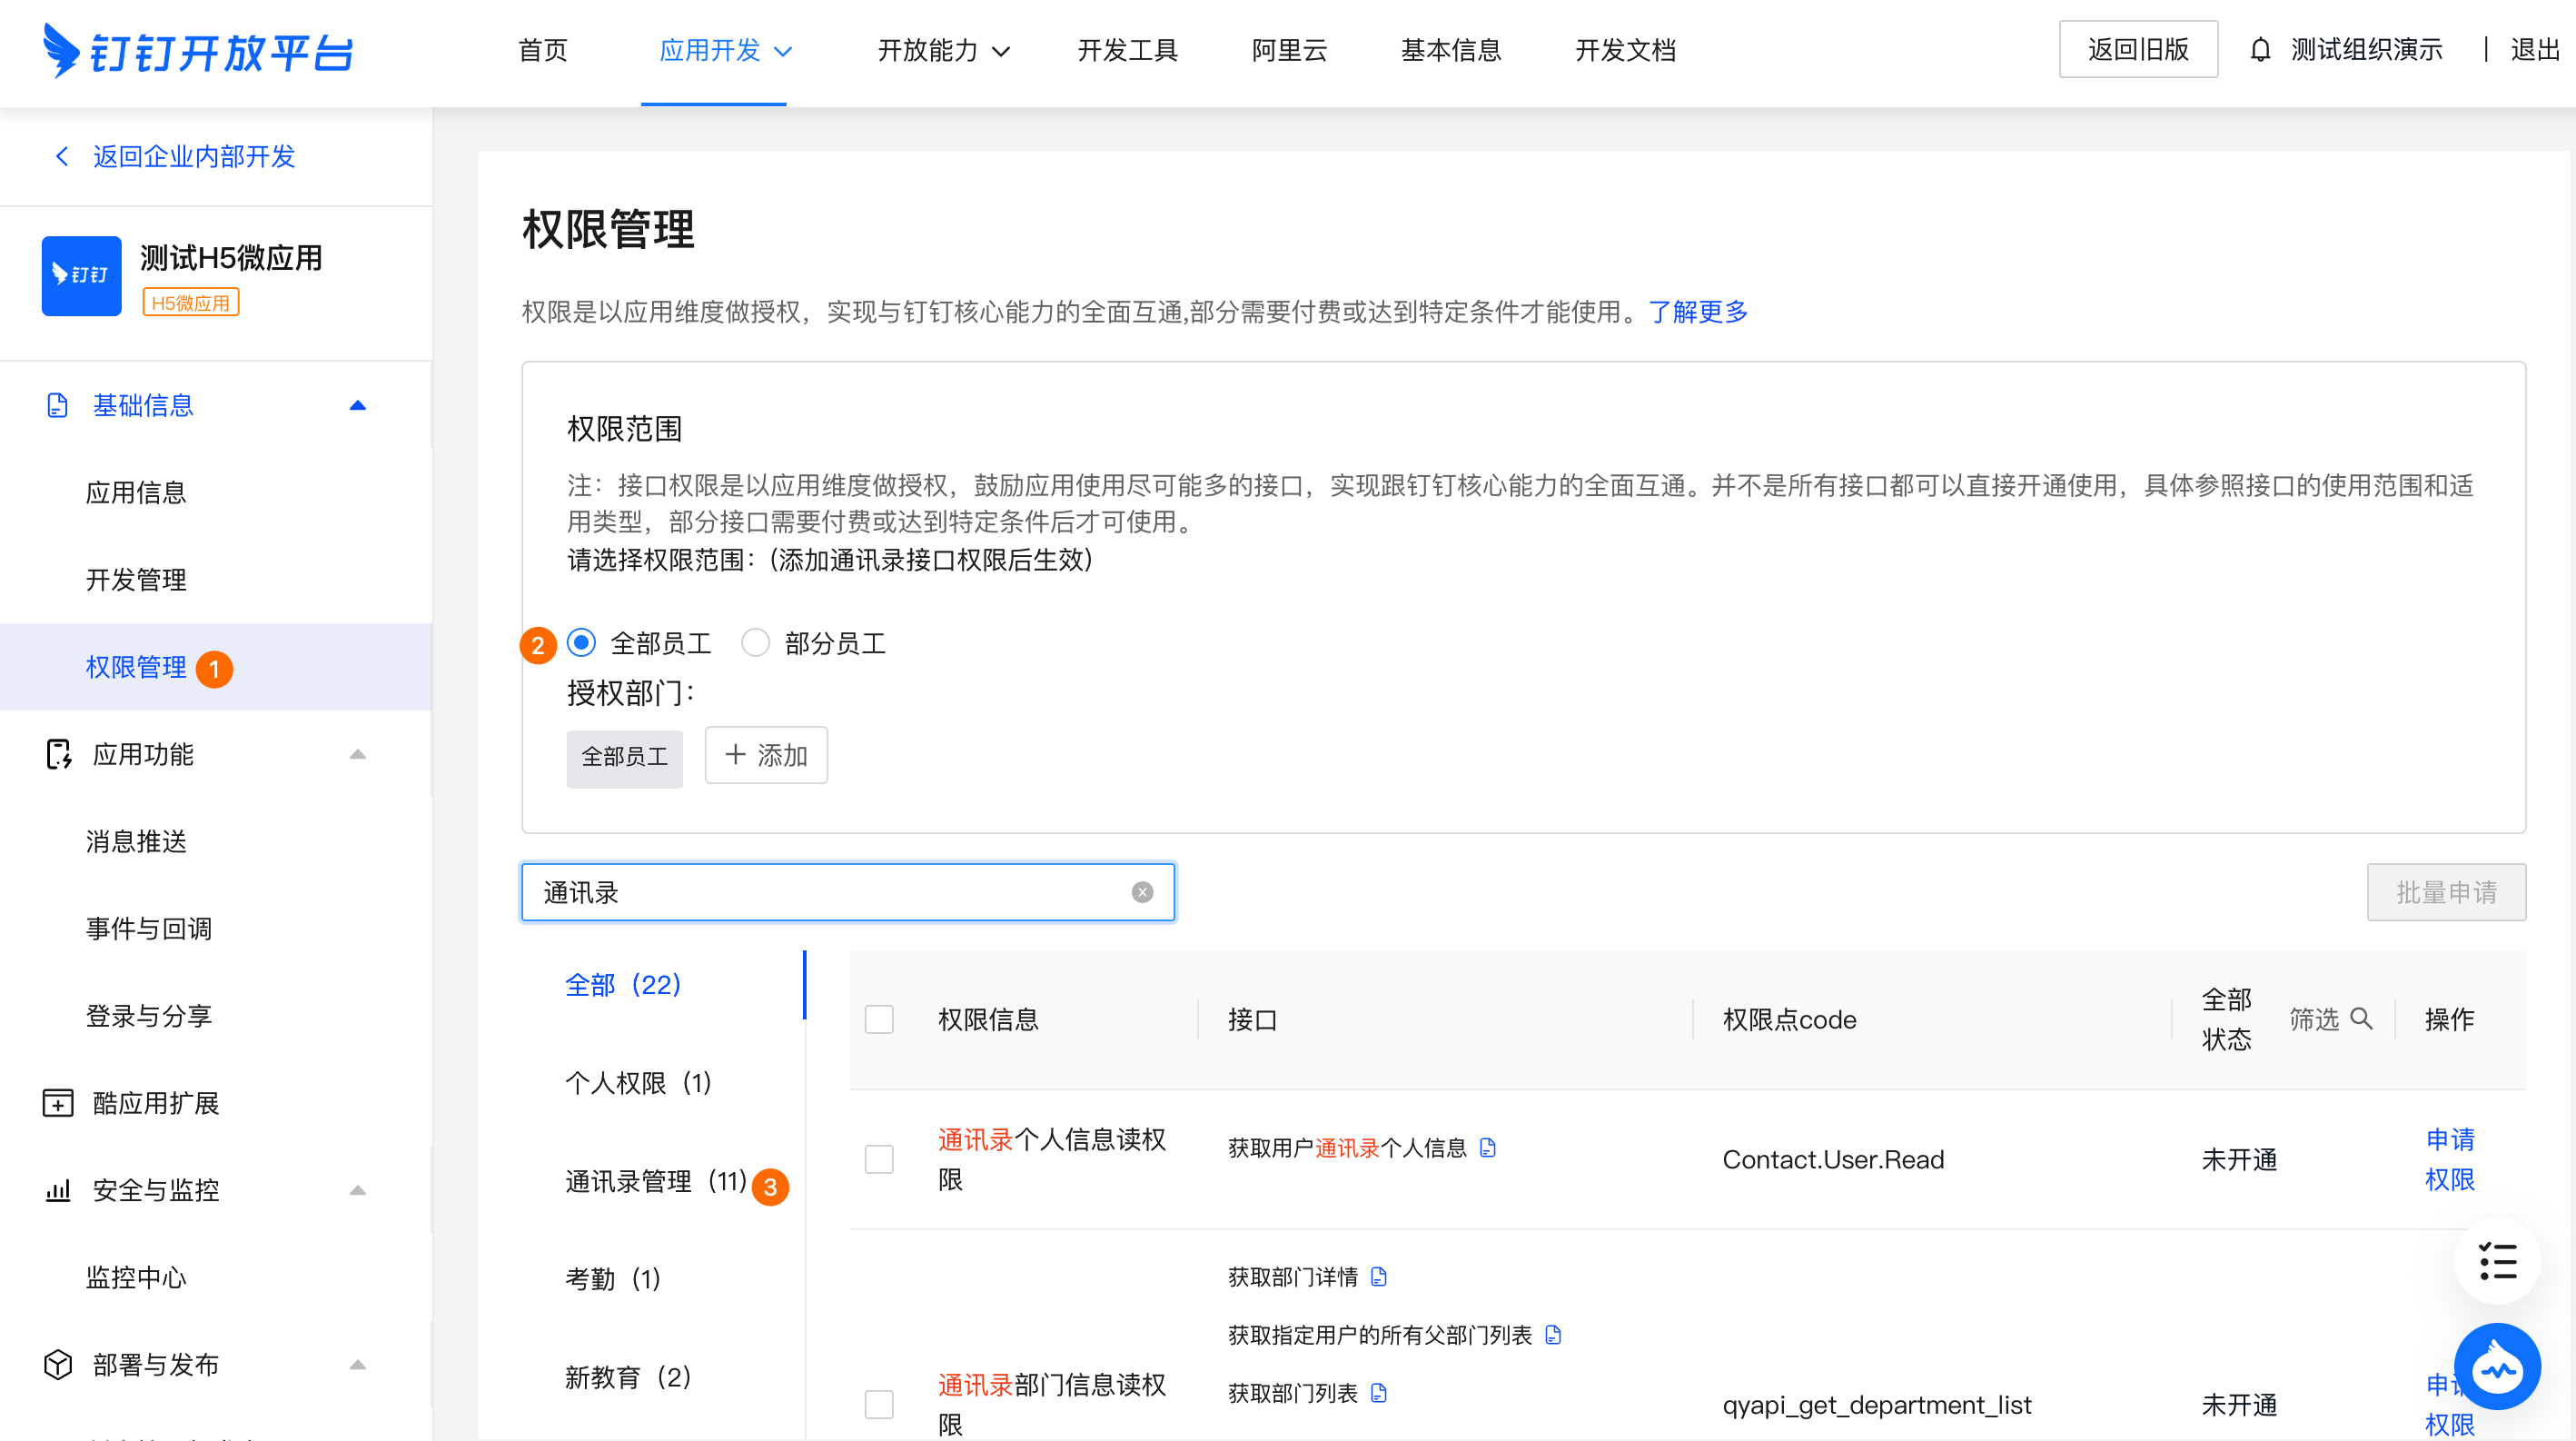The height and width of the screenshot is (1441, 2576).
Task: Collapse the 基础信息 sidebar section
Action: 357,405
